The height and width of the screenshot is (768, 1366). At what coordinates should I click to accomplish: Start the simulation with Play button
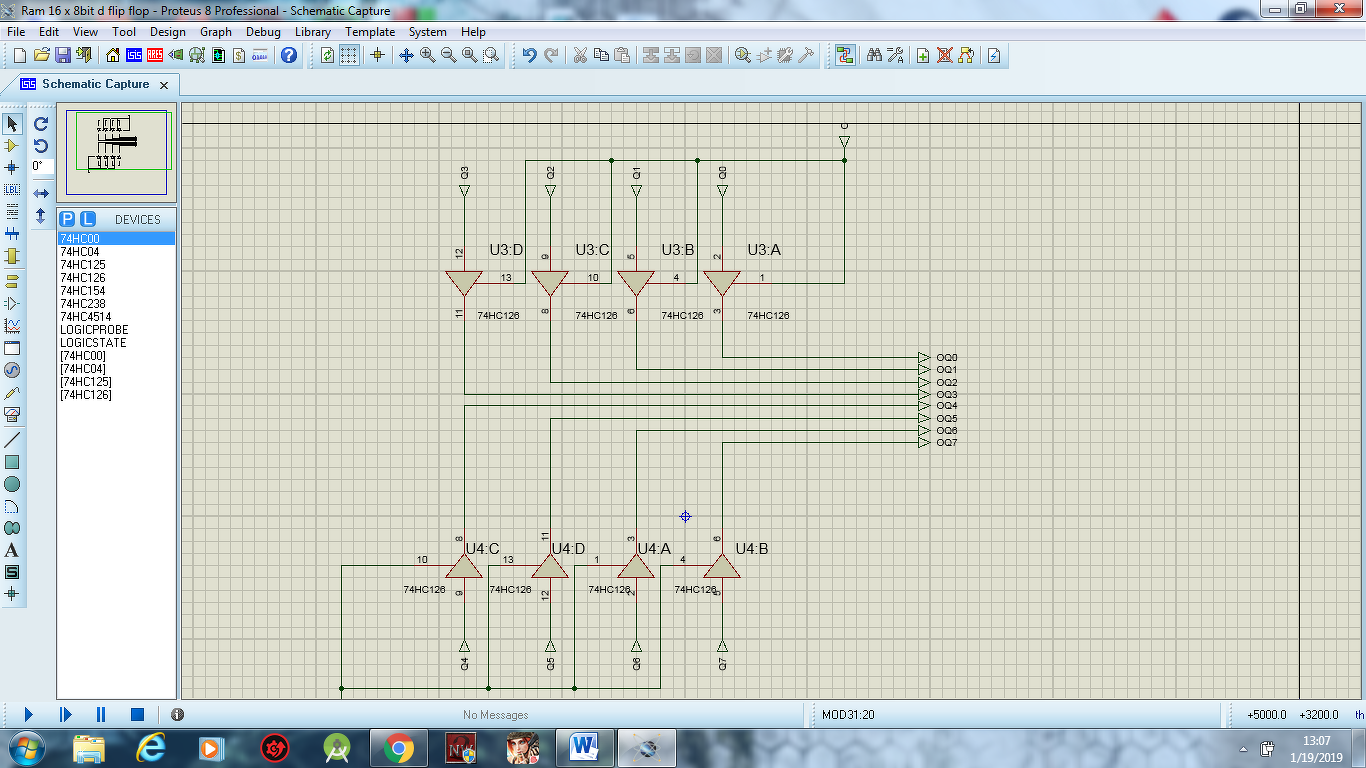28,714
